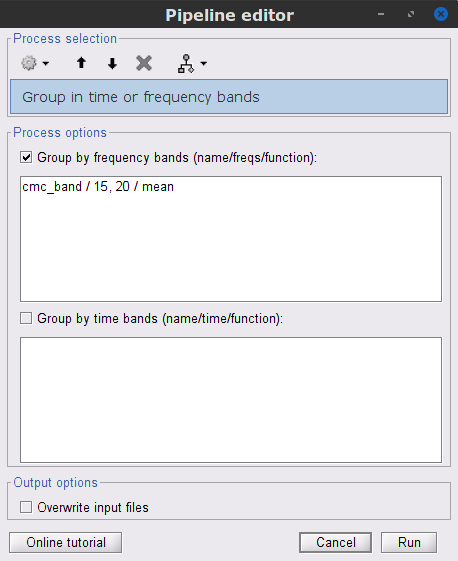The width and height of the screenshot is (458, 561).
Task: Uncheck 'Group by frequency bands' checkbox
Action: tap(26, 157)
